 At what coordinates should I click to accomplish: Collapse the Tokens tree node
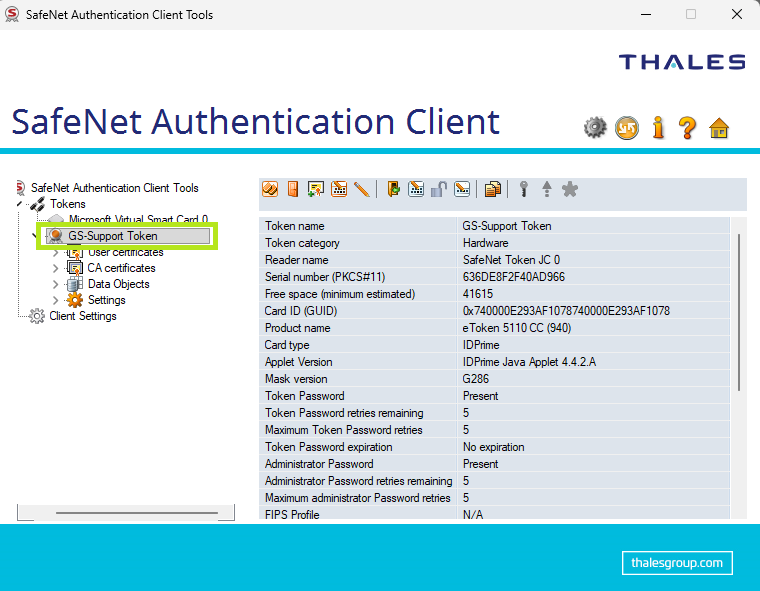pyautogui.click(x=19, y=204)
